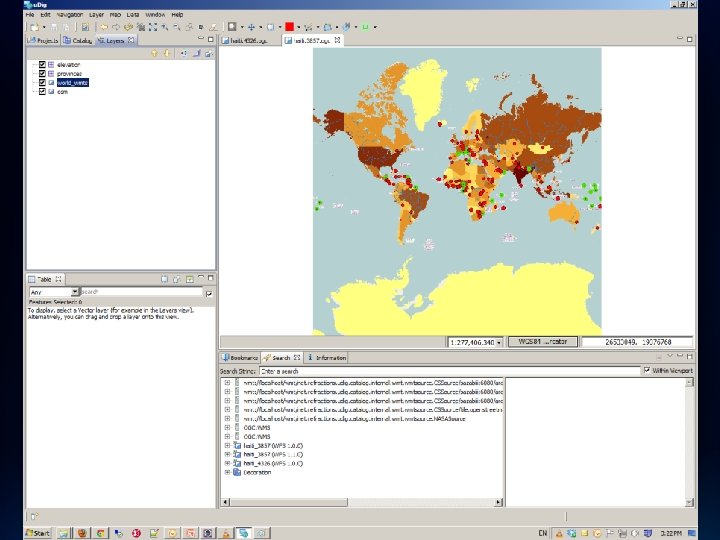
Task: Move layer down with arrow icon
Action: (x=166, y=53)
